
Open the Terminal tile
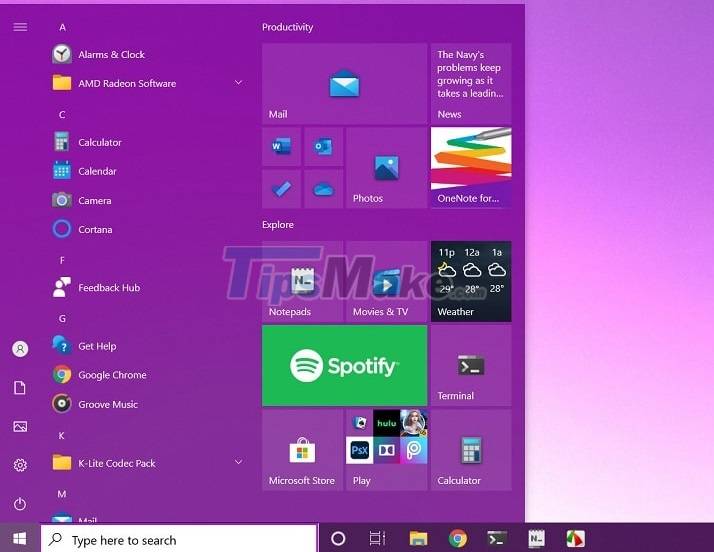[x=471, y=365]
